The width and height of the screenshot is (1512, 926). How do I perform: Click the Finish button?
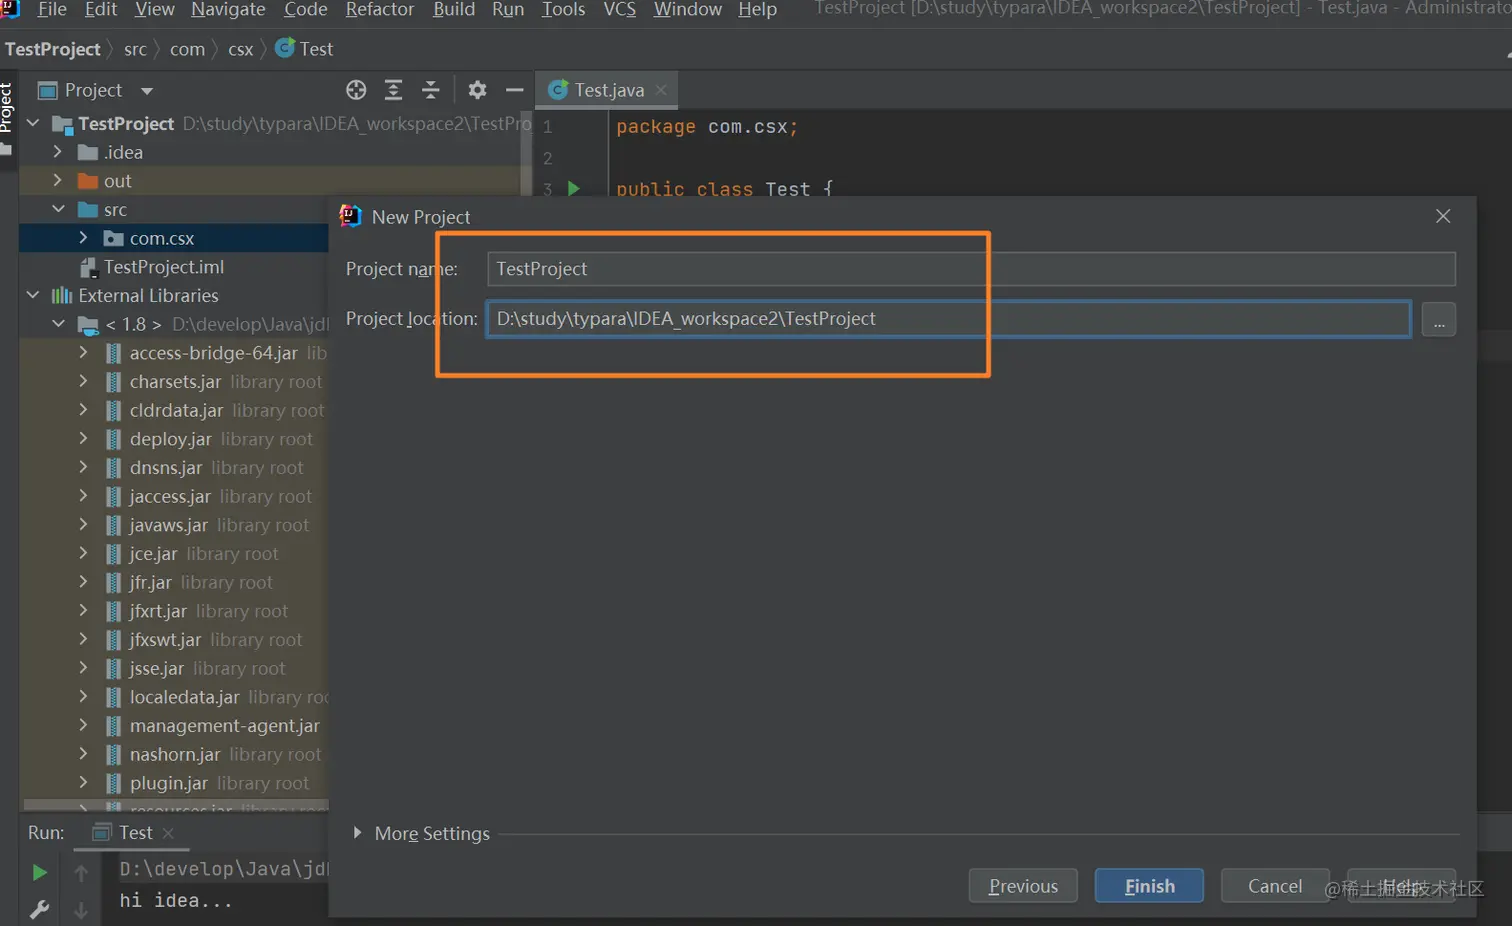(1149, 886)
